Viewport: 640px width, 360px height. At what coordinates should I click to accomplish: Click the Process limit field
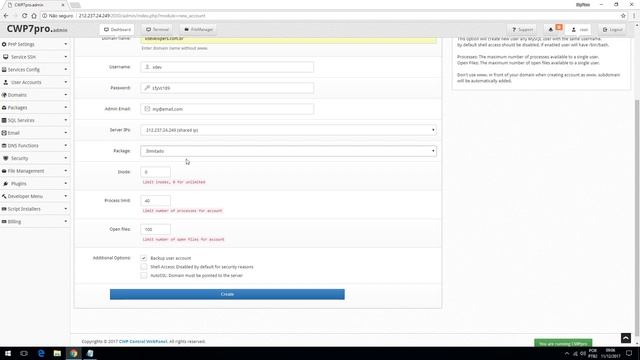tap(155, 200)
